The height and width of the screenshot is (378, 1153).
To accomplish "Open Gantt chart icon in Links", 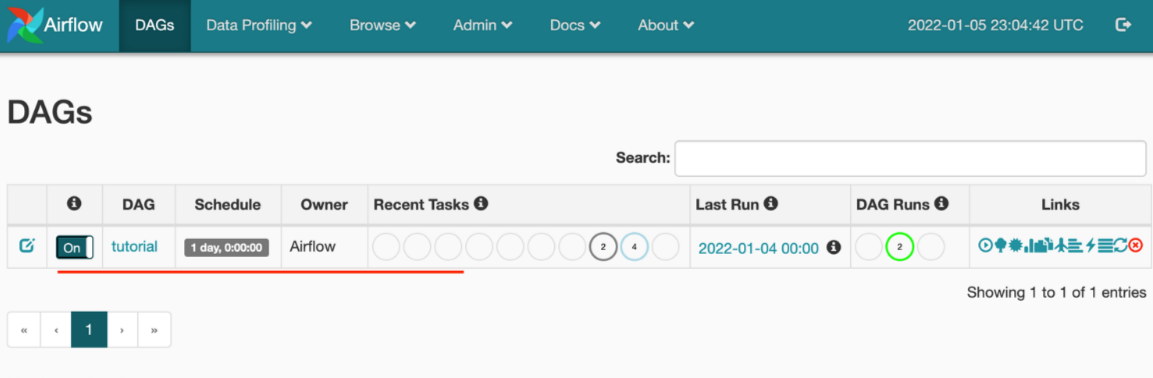I will (1076, 246).
